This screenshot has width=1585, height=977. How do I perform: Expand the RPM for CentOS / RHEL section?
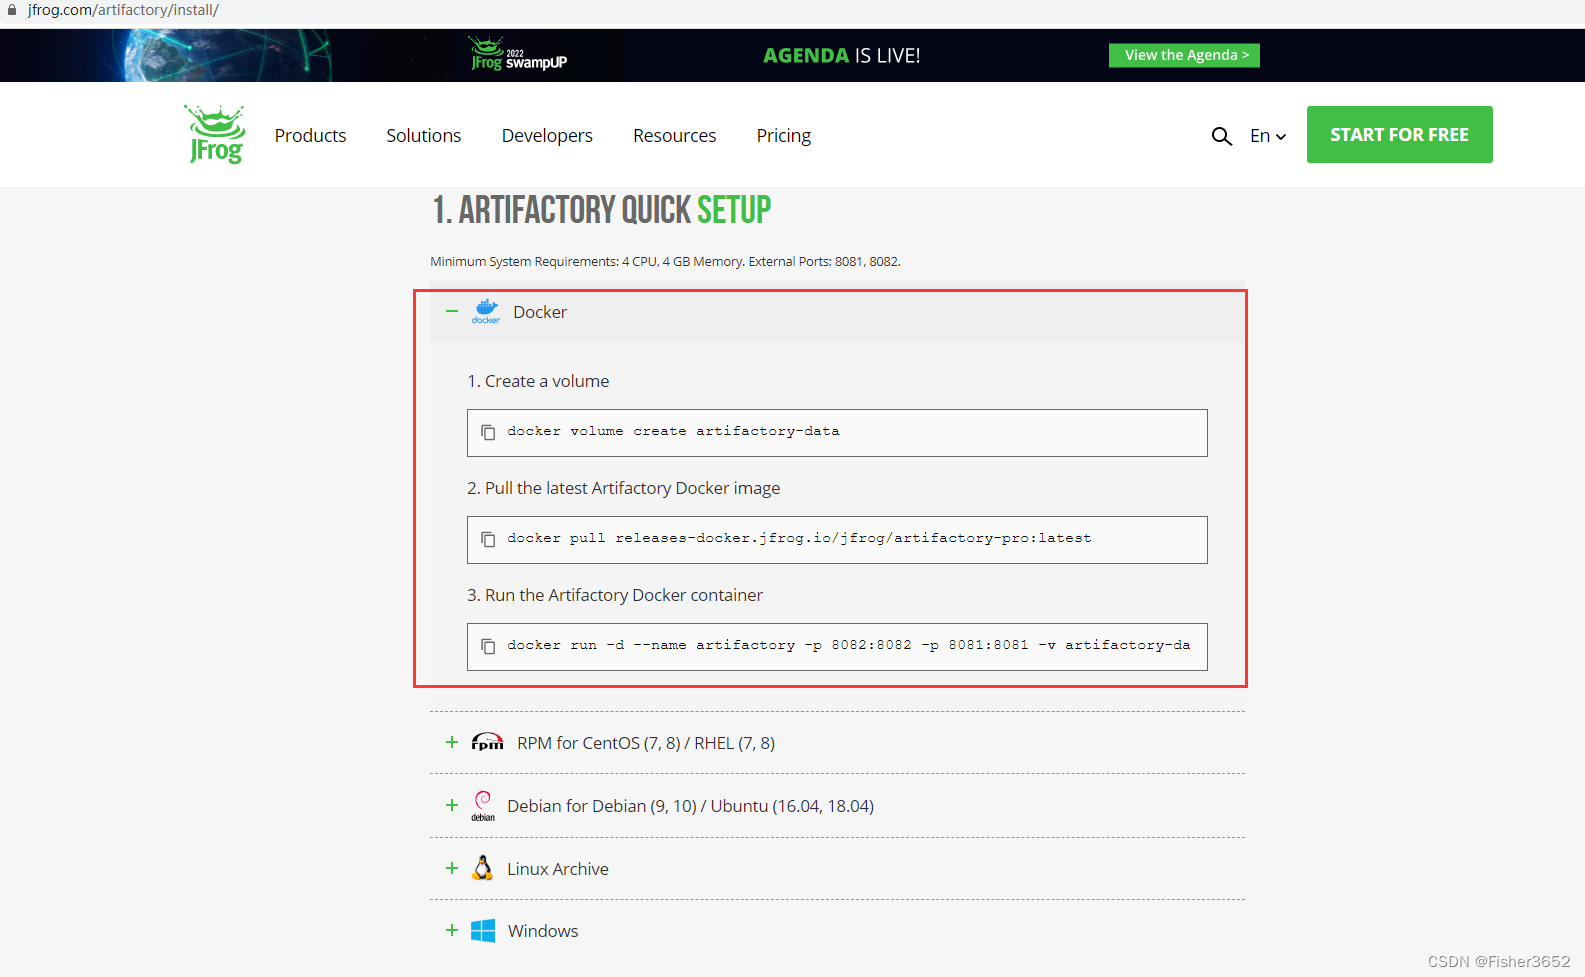click(x=452, y=742)
